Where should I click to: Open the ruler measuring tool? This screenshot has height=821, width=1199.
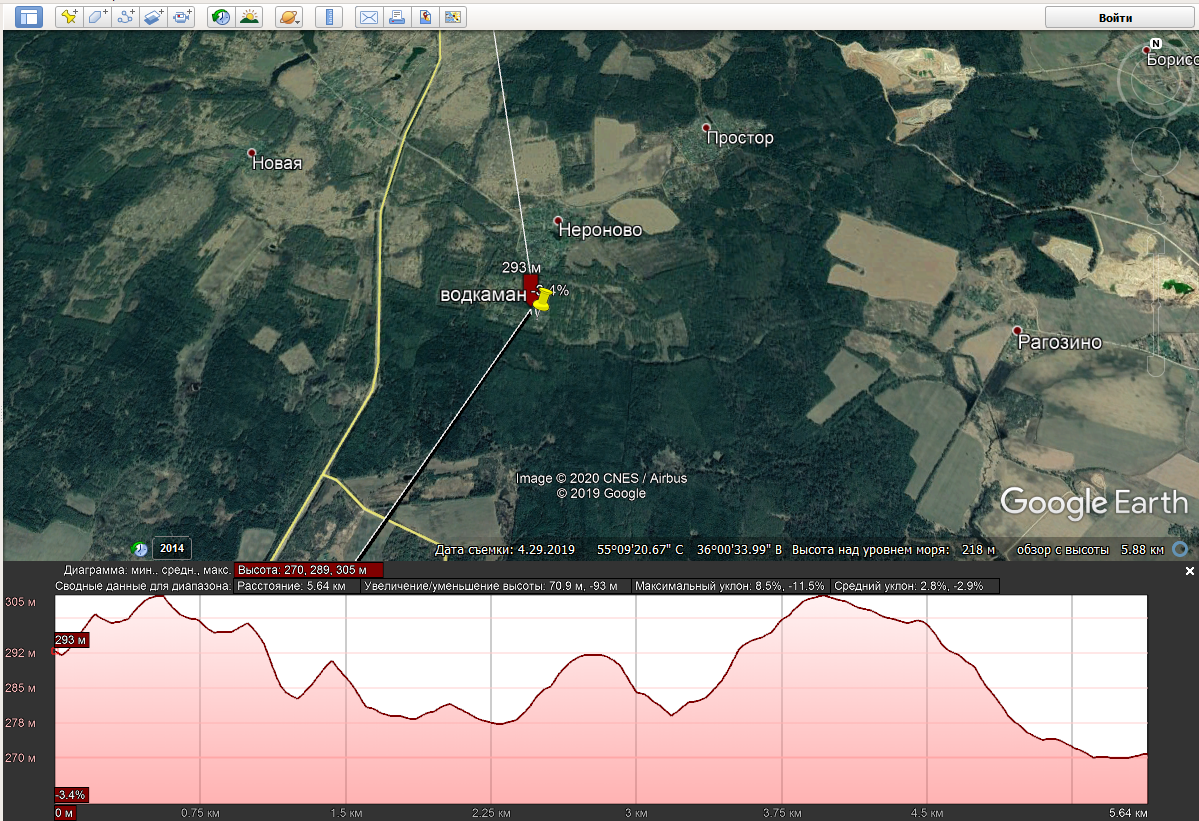(330, 17)
